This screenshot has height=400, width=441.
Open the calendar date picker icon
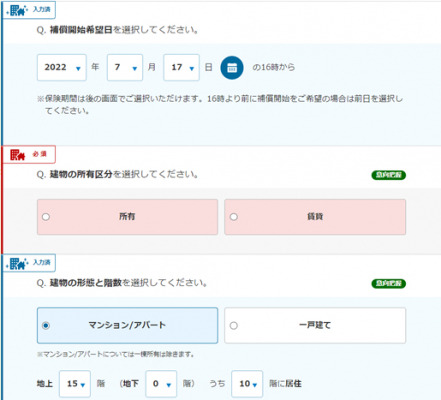click(232, 68)
